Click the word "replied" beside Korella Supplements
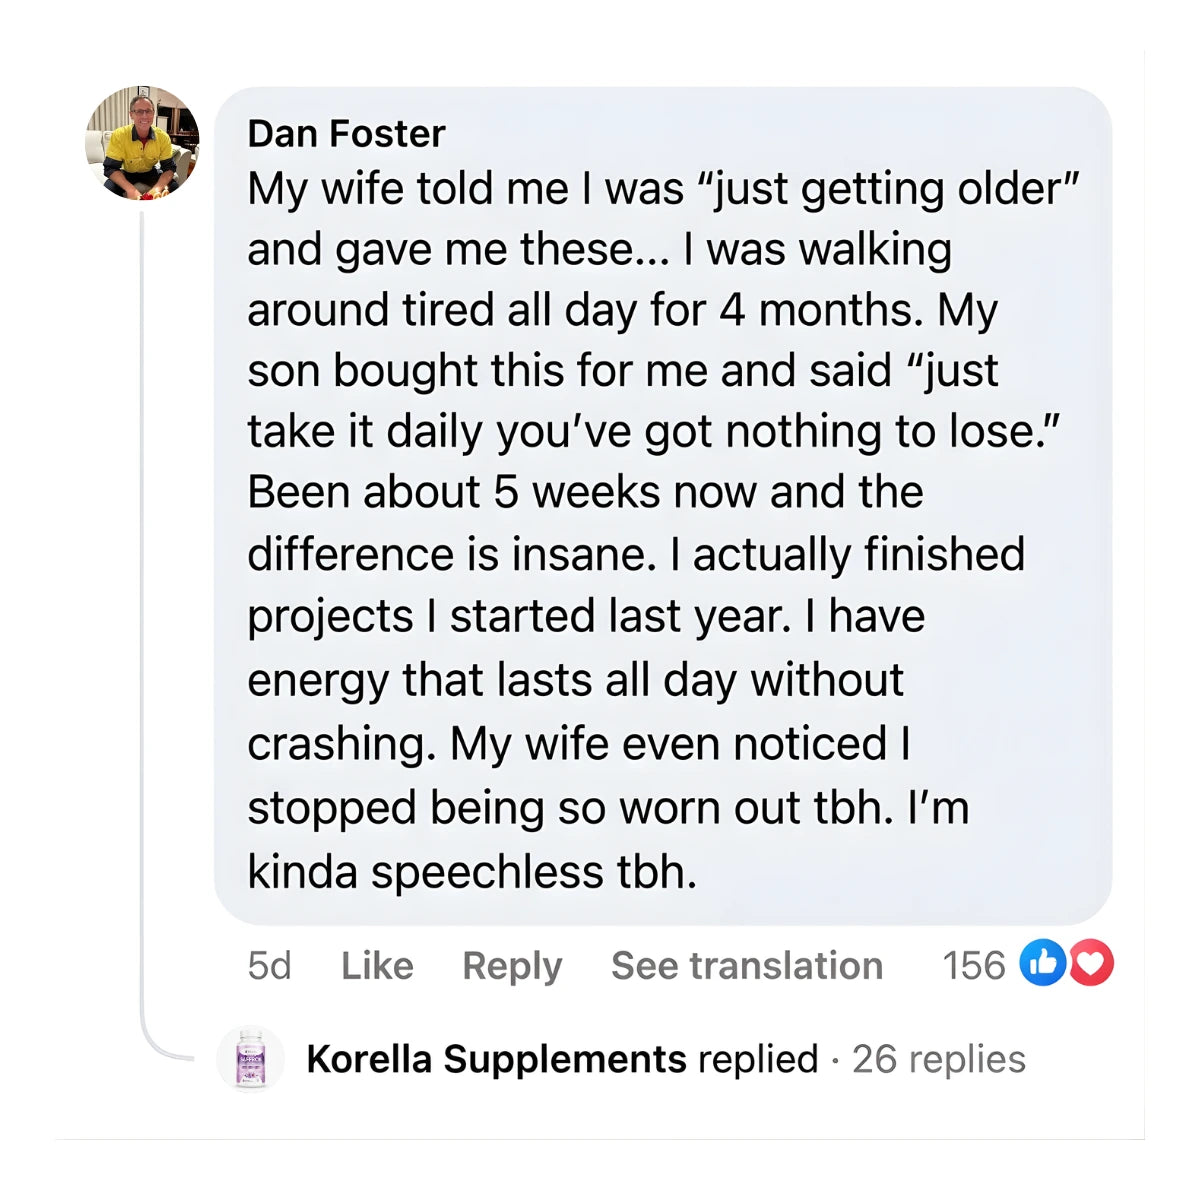Viewport: 1200px width, 1200px height. pyautogui.click(x=758, y=1059)
